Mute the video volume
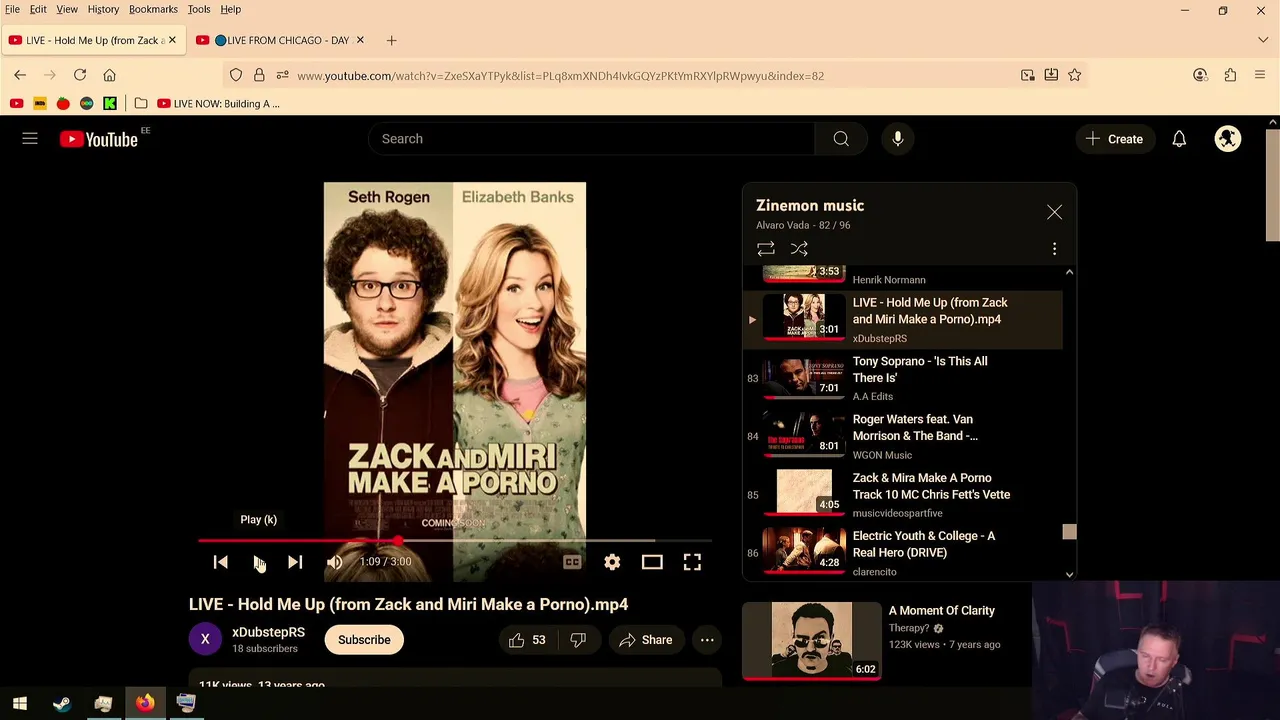1280x720 pixels. coord(335,562)
